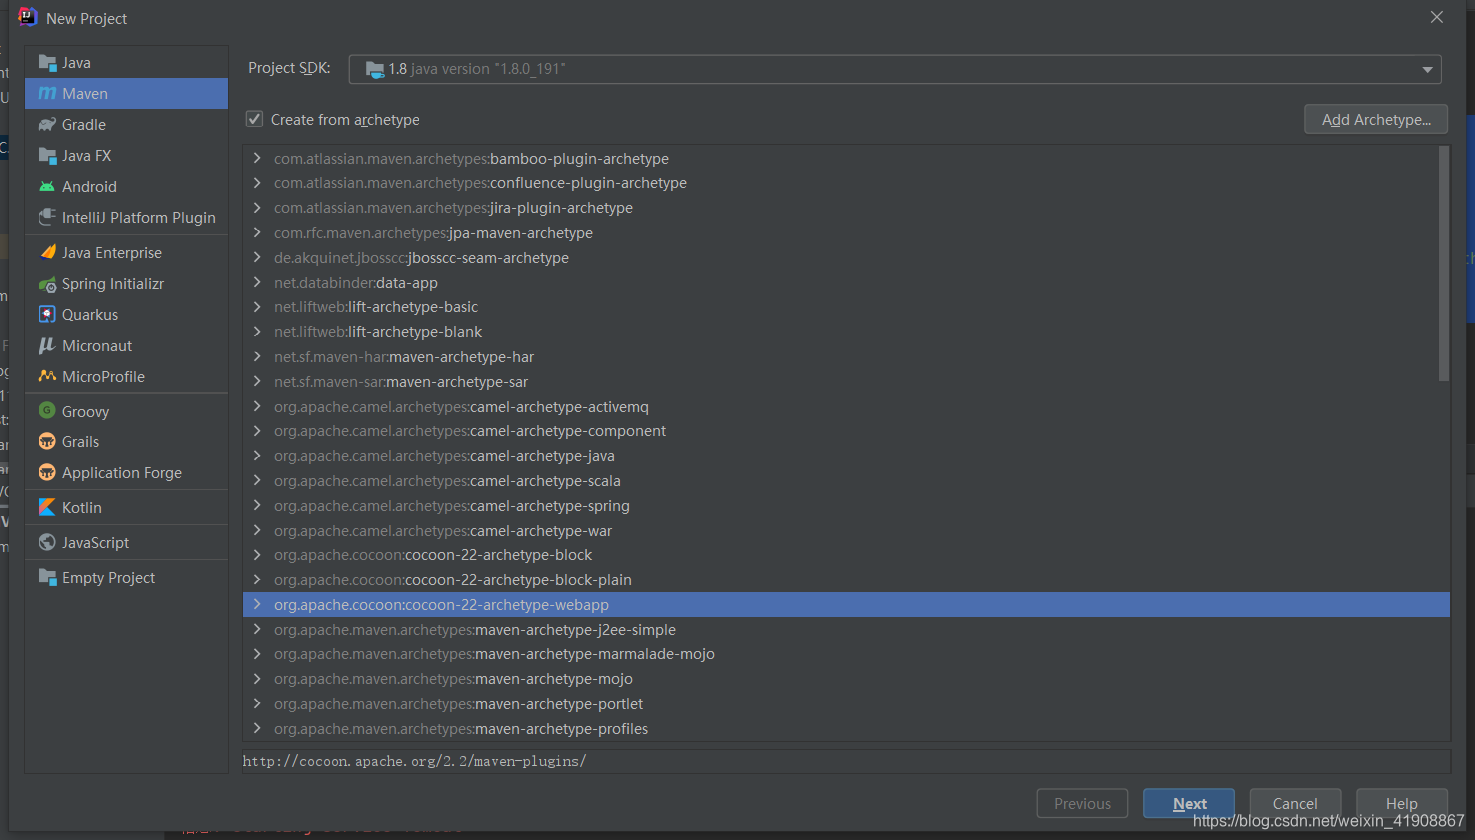Image resolution: width=1475 pixels, height=840 pixels.
Task: Click the Groovy green icon
Action: point(47,411)
